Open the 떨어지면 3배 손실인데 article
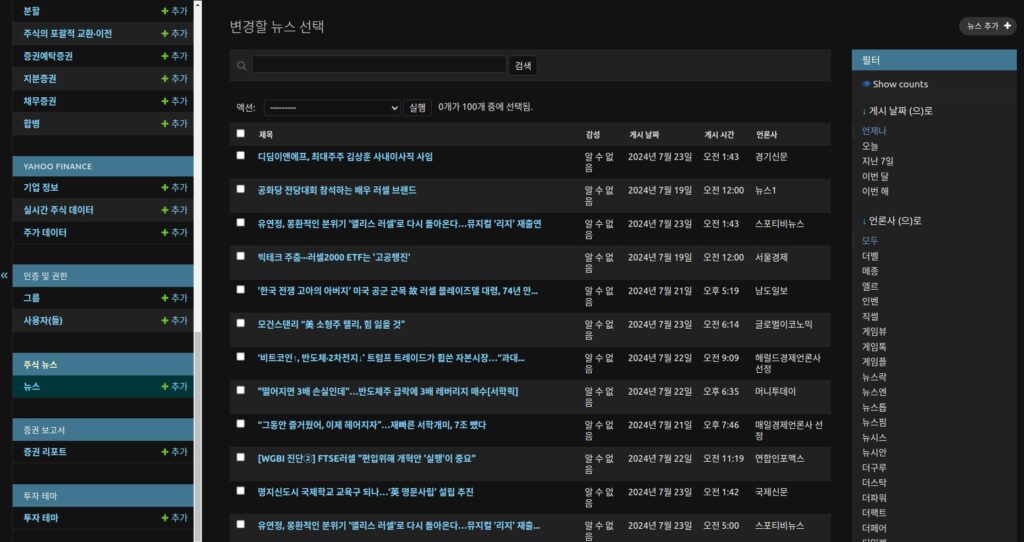The height and width of the screenshot is (542, 1024). (x=388, y=392)
